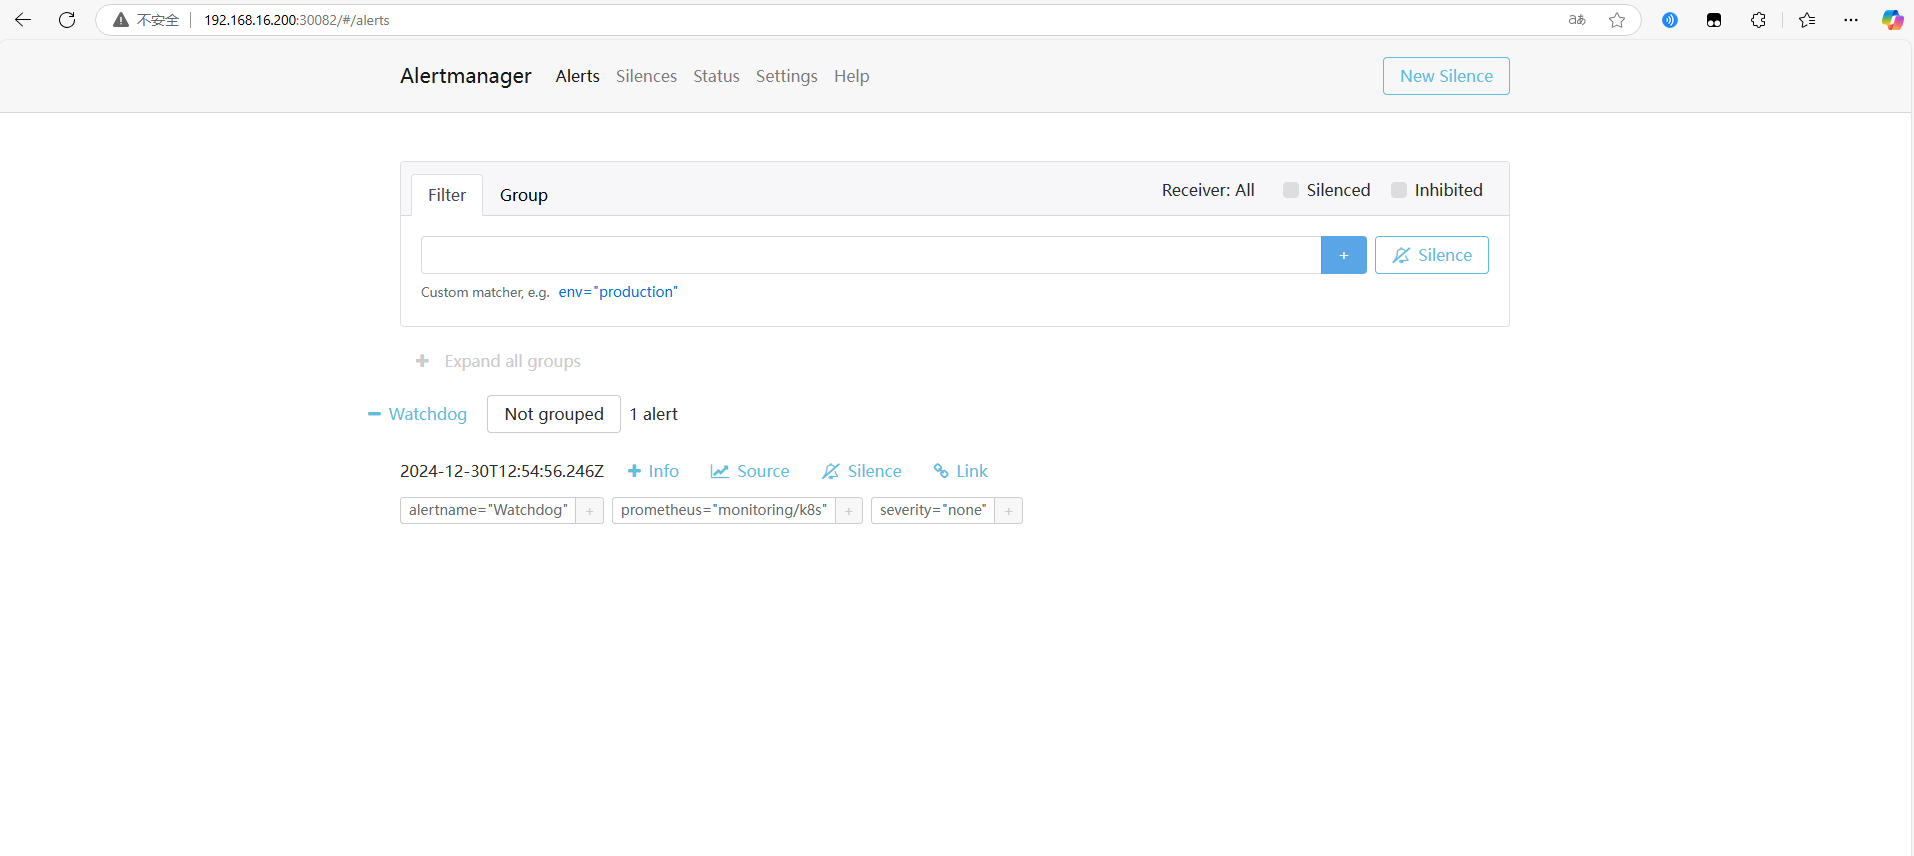The height and width of the screenshot is (856, 1914).
Task: Select the prometheus="monitoring/k8s" label text
Action: [724, 510]
